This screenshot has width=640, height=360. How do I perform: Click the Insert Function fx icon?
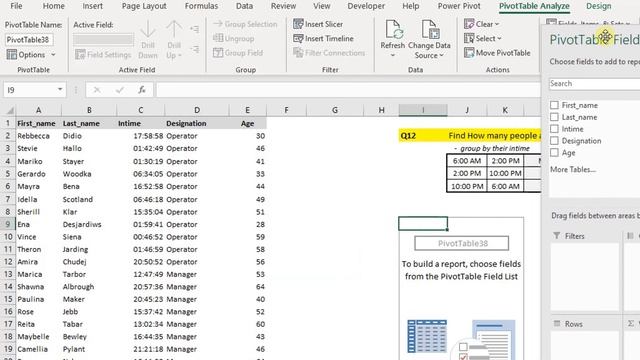142,90
